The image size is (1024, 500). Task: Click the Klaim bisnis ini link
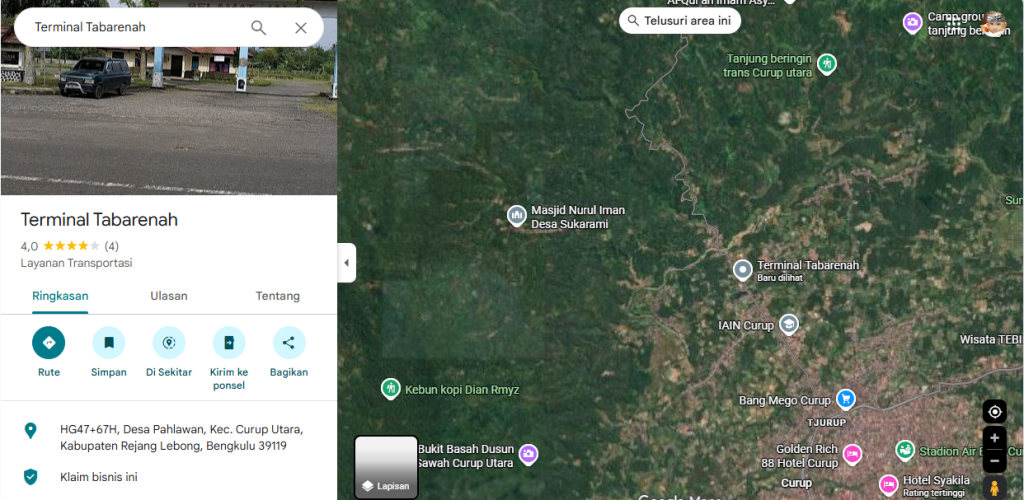pyautogui.click(x=99, y=477)
